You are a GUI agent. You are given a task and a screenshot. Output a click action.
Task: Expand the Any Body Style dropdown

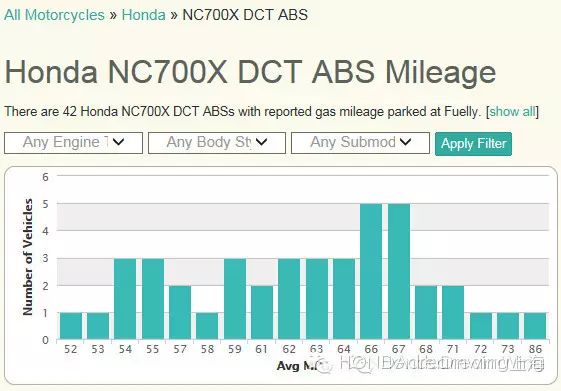(x=217, y=143)
